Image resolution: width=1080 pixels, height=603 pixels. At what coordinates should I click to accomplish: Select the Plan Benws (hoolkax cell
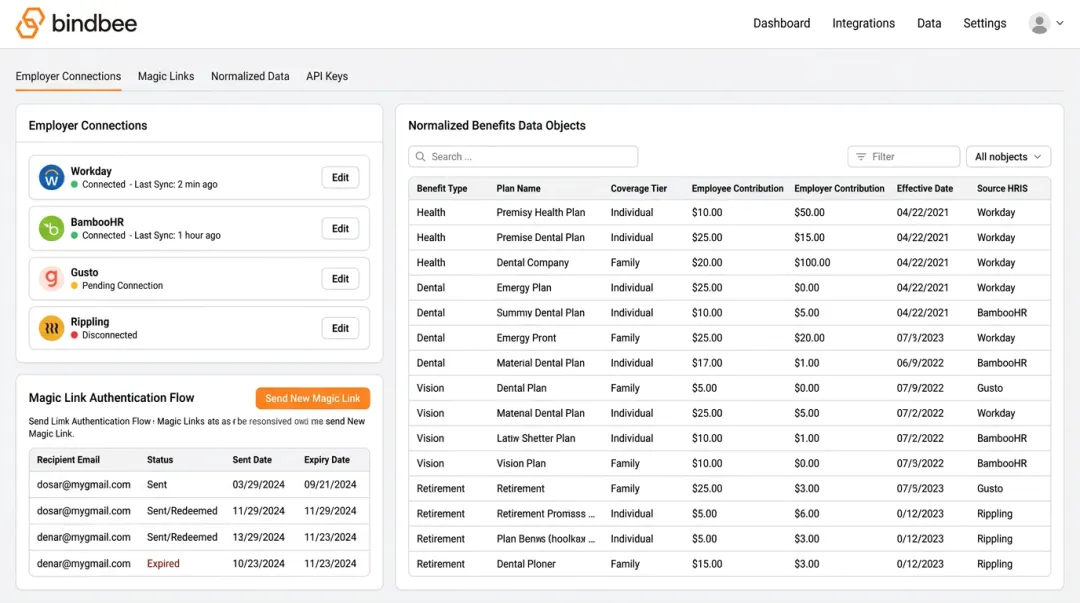(x=545, y=539)
